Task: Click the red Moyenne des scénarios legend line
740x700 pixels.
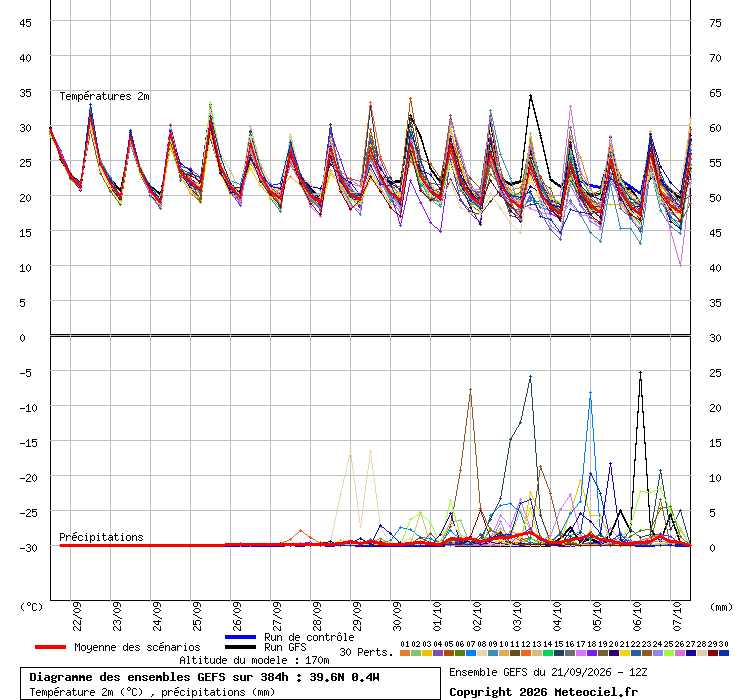Action: point(50,647)
